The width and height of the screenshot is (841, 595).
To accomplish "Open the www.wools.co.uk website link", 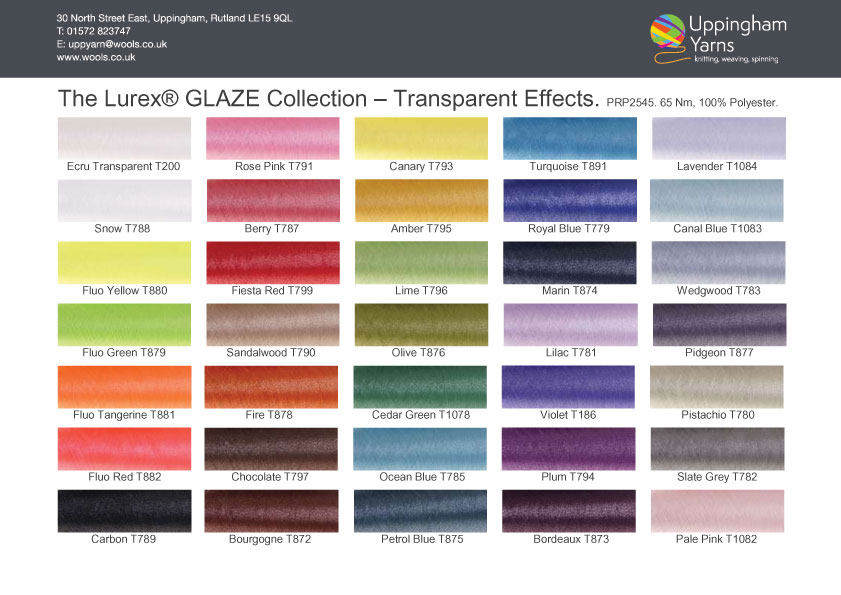I will 96,58.
